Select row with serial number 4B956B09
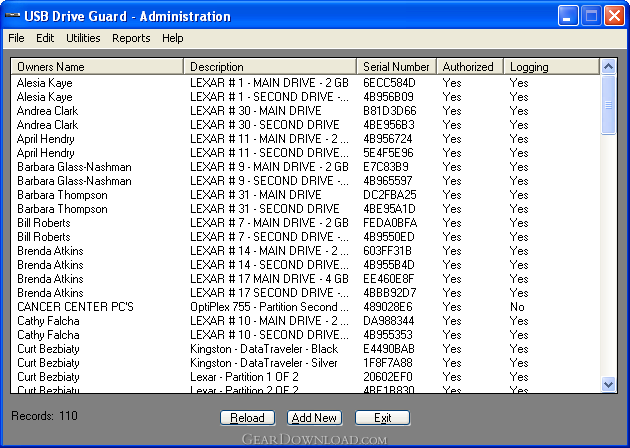The height and width of the screenshot is (448, 630). 305,97
